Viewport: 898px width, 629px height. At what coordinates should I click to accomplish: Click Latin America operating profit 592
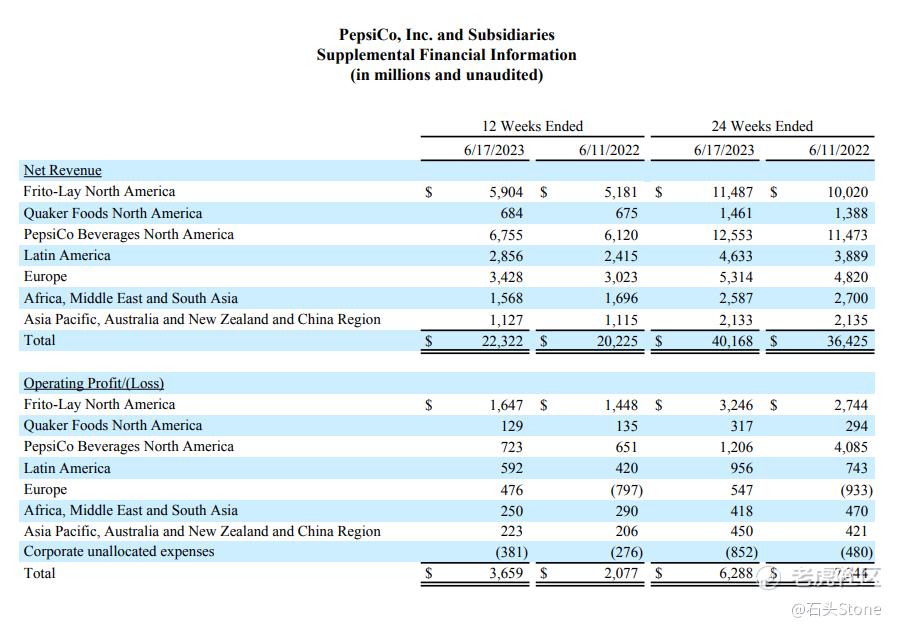tap(512, 469)
